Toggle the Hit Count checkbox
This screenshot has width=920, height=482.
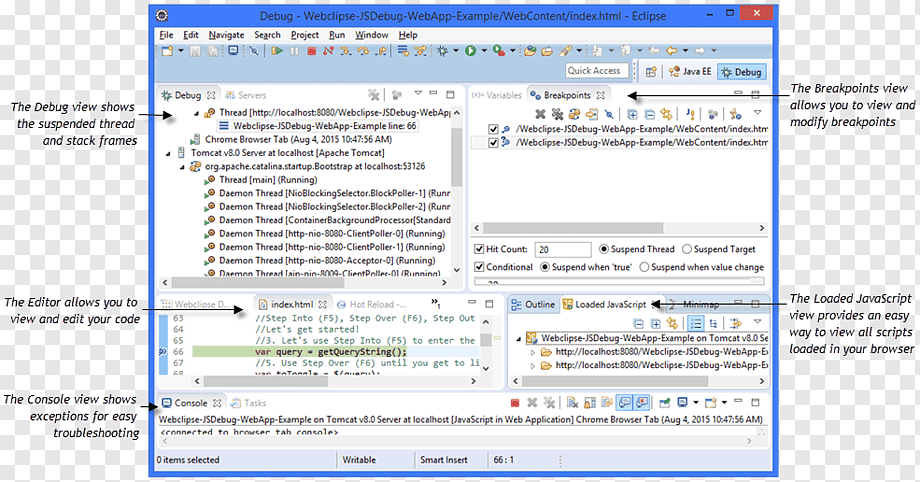479,249
